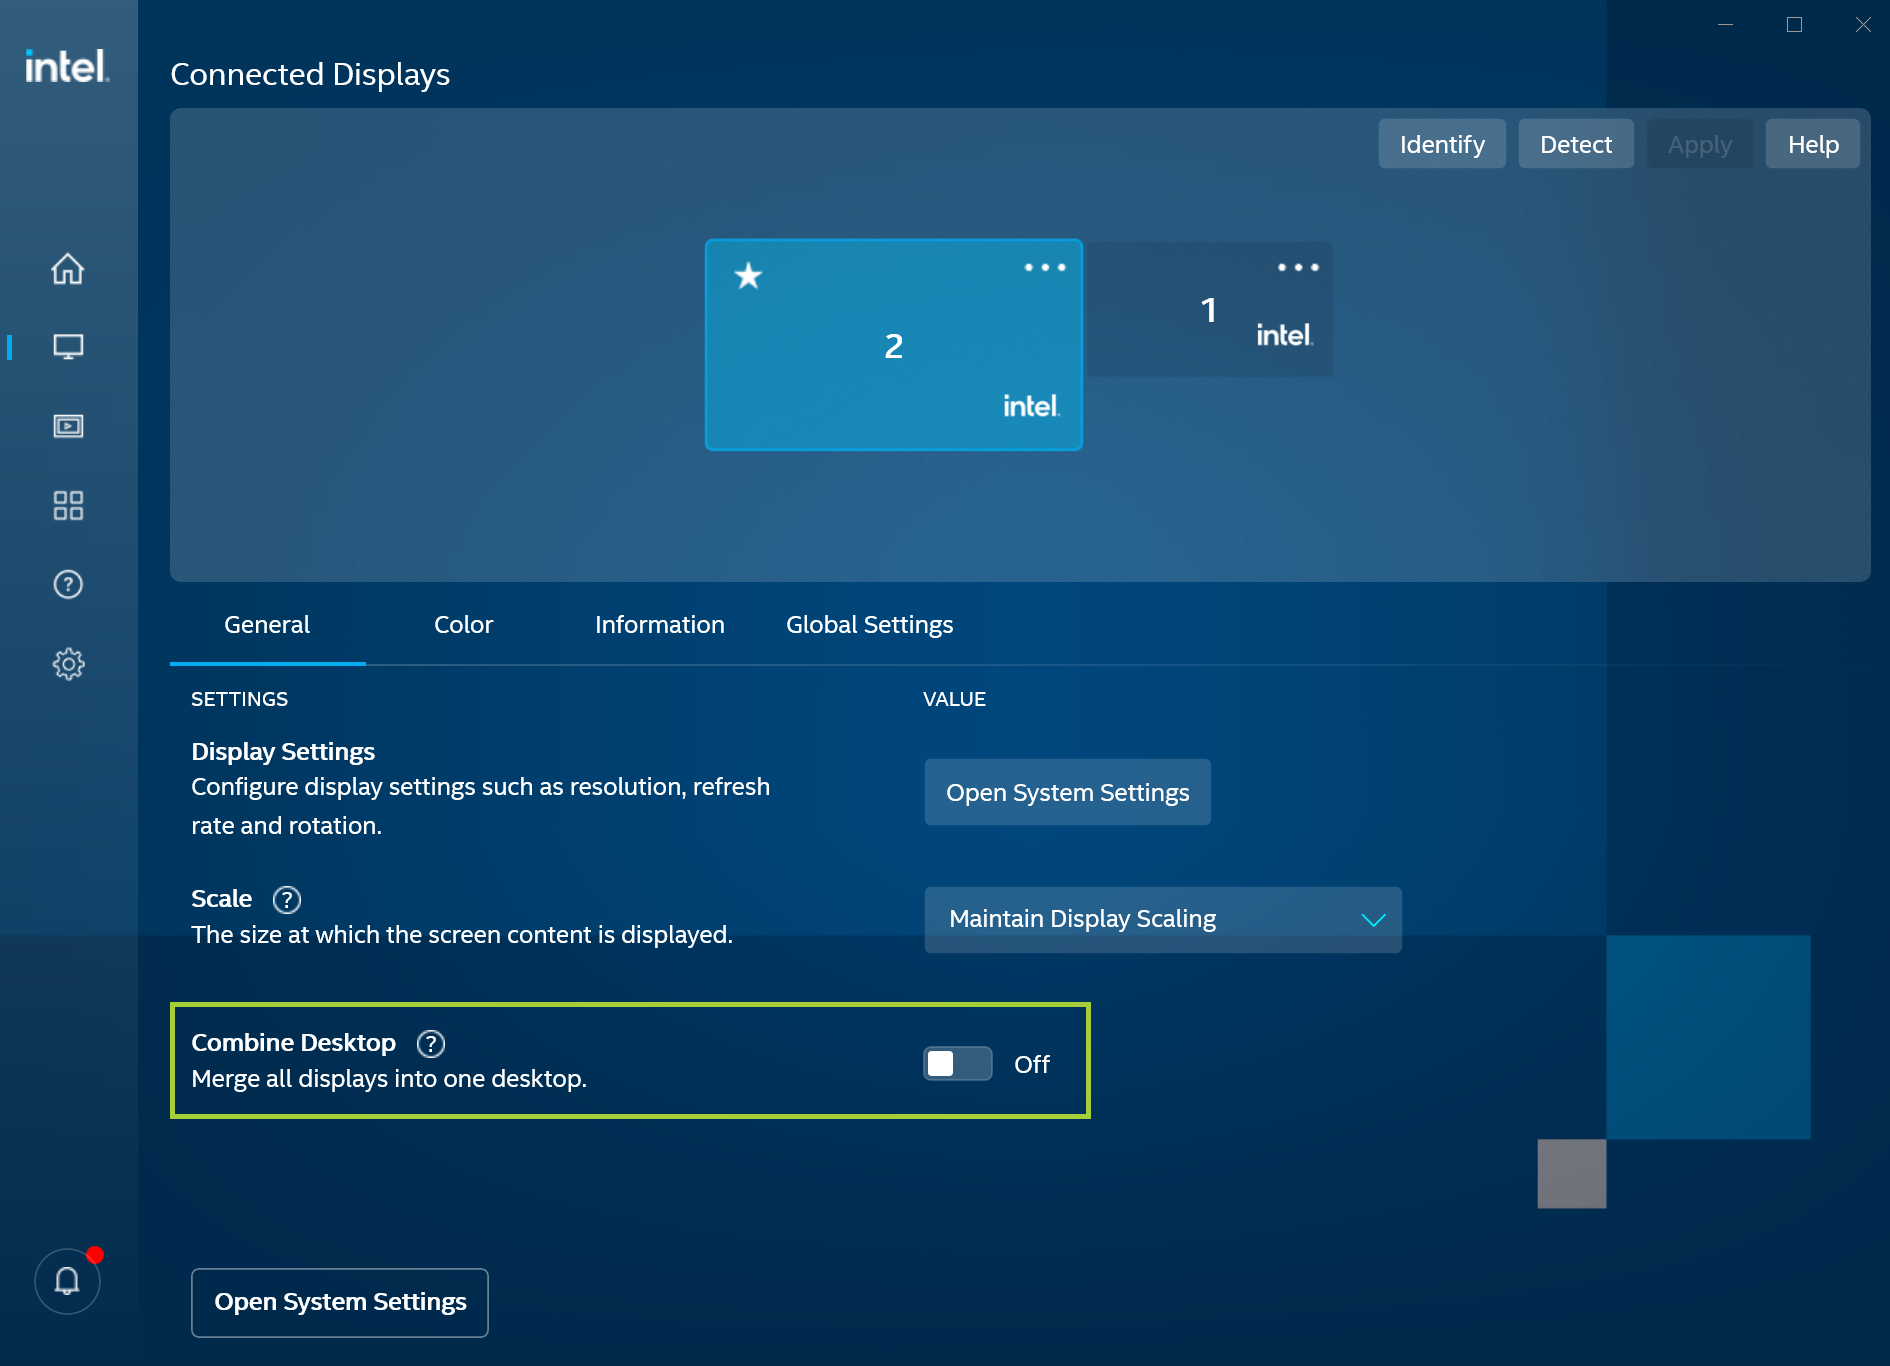The width and height of the screenshot is (1890, 1366).
Task: Click the Identify button
Action: 1442,144
